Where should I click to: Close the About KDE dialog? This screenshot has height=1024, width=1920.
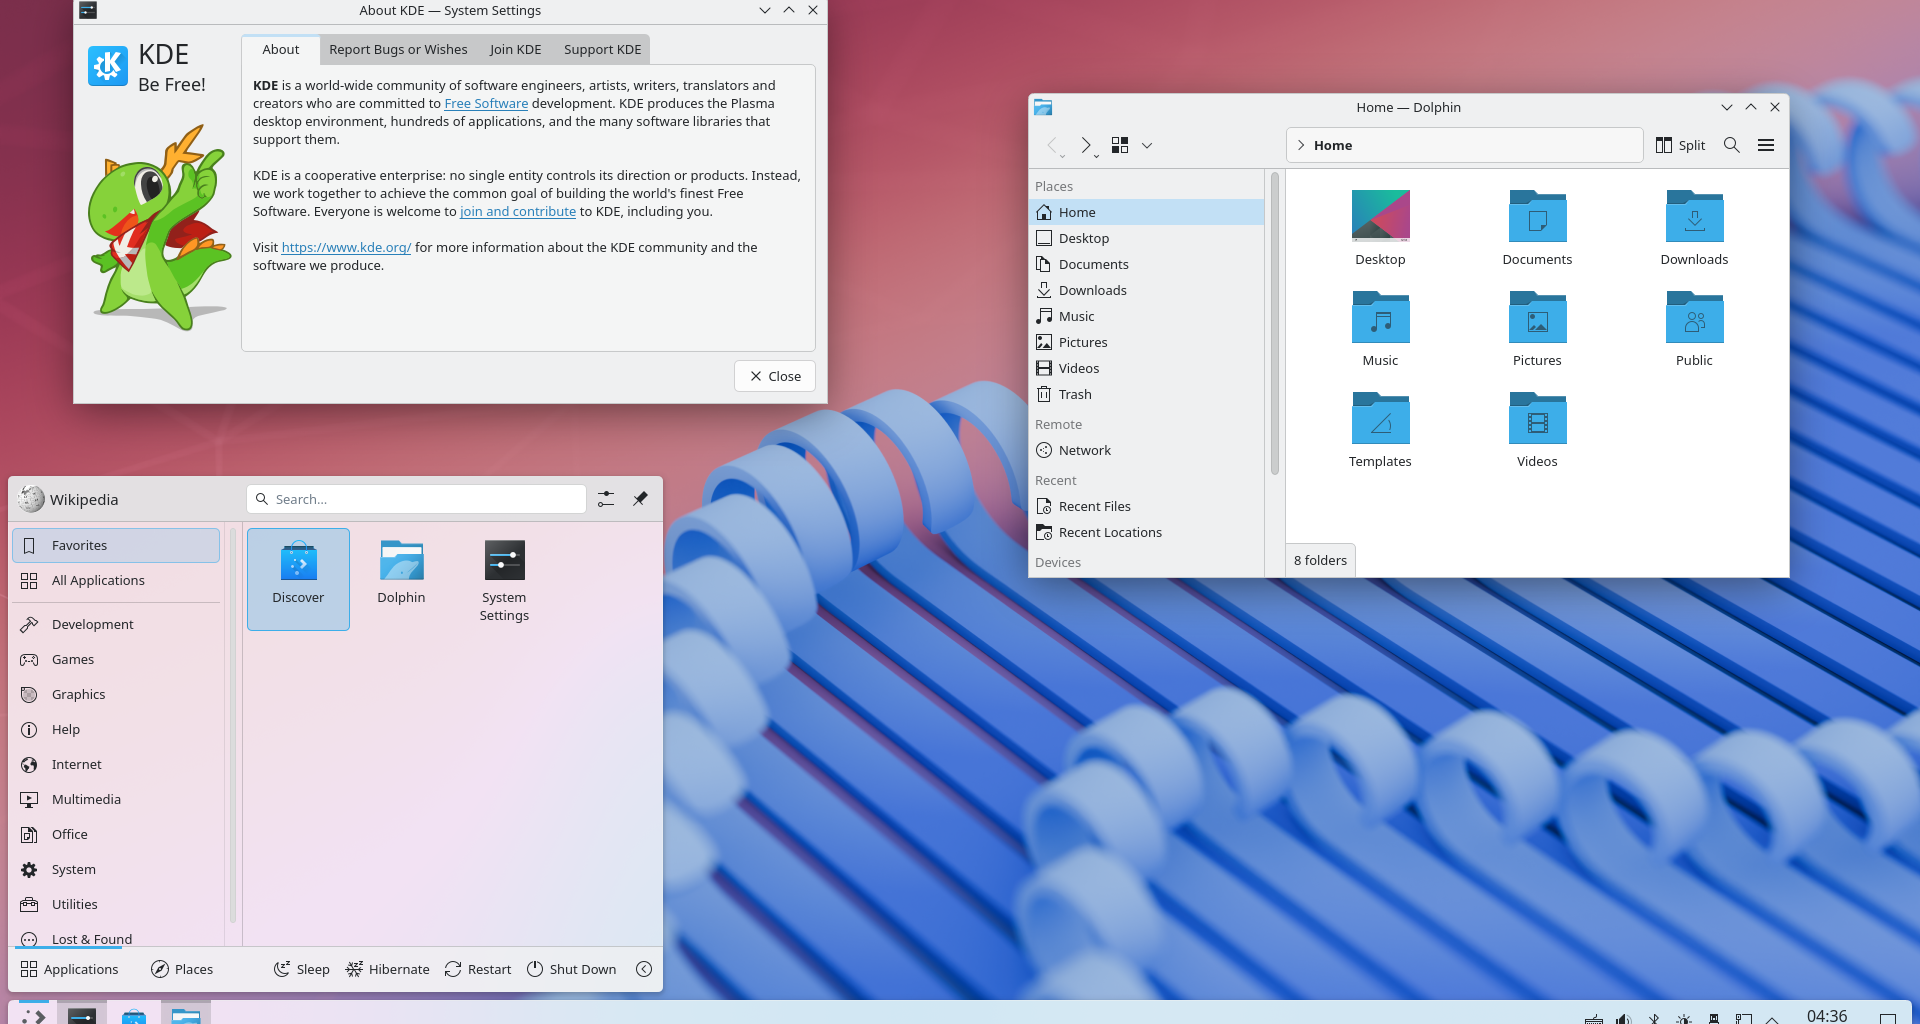point(774,376)
